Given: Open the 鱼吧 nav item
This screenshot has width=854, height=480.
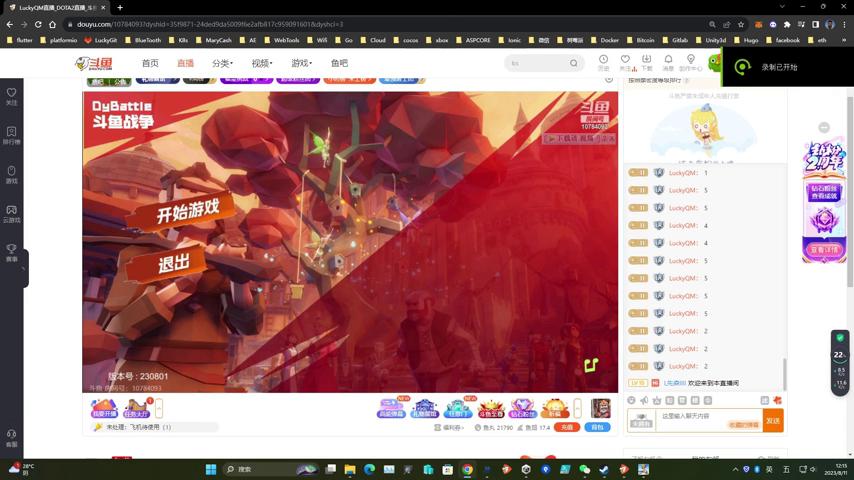Looking at the screenshot, I should (339, 63).
